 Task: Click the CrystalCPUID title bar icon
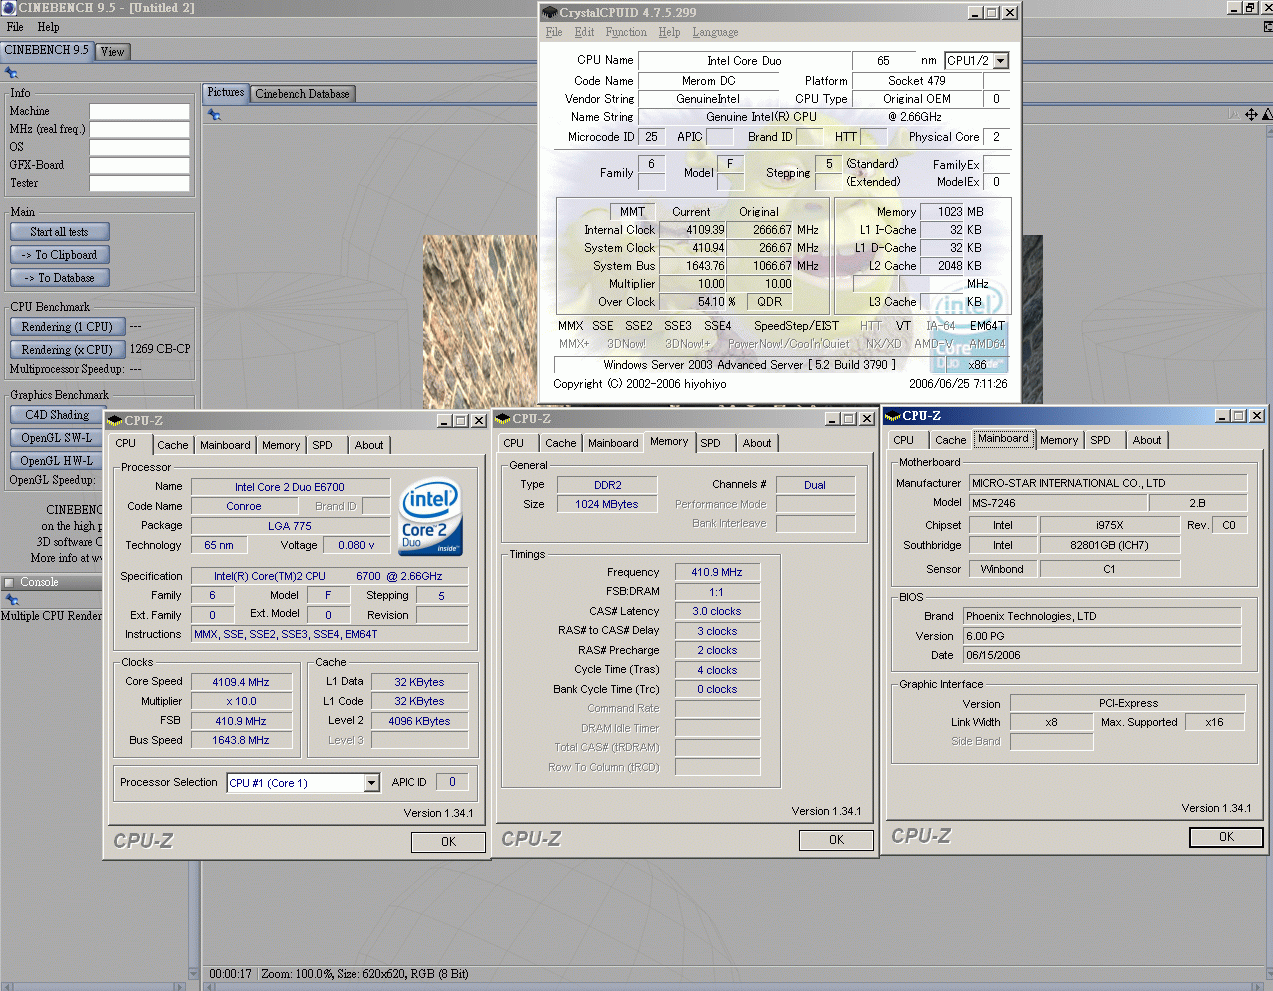[x=550, y=13]
